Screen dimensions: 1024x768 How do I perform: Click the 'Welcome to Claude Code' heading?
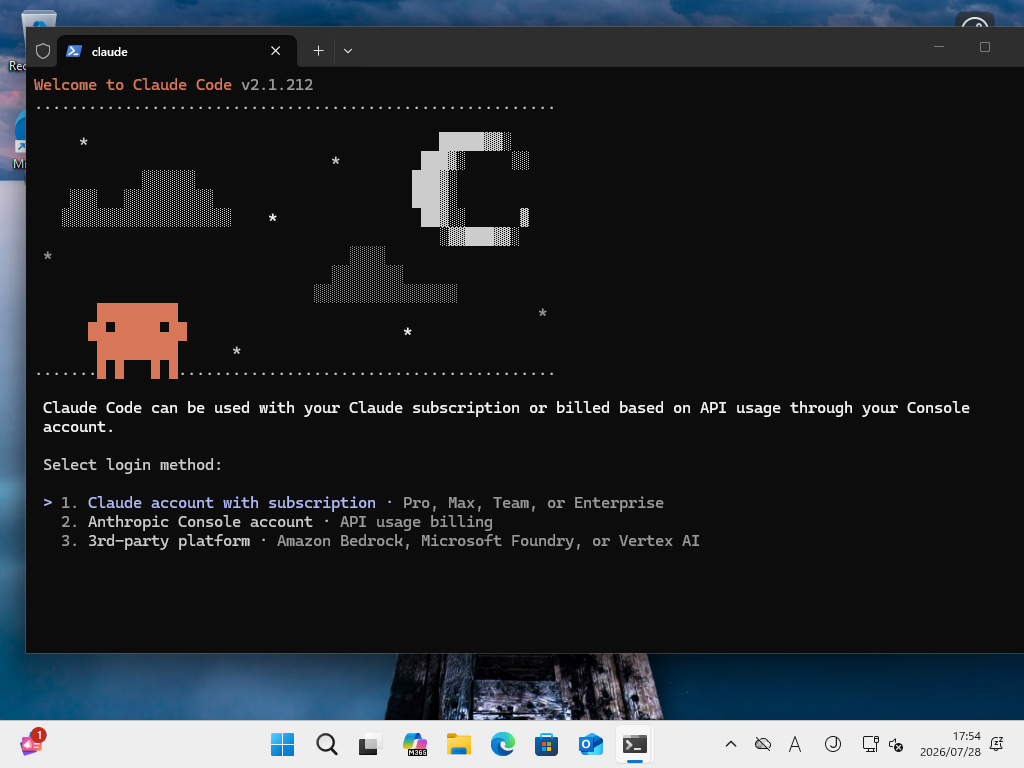[133, 85]
